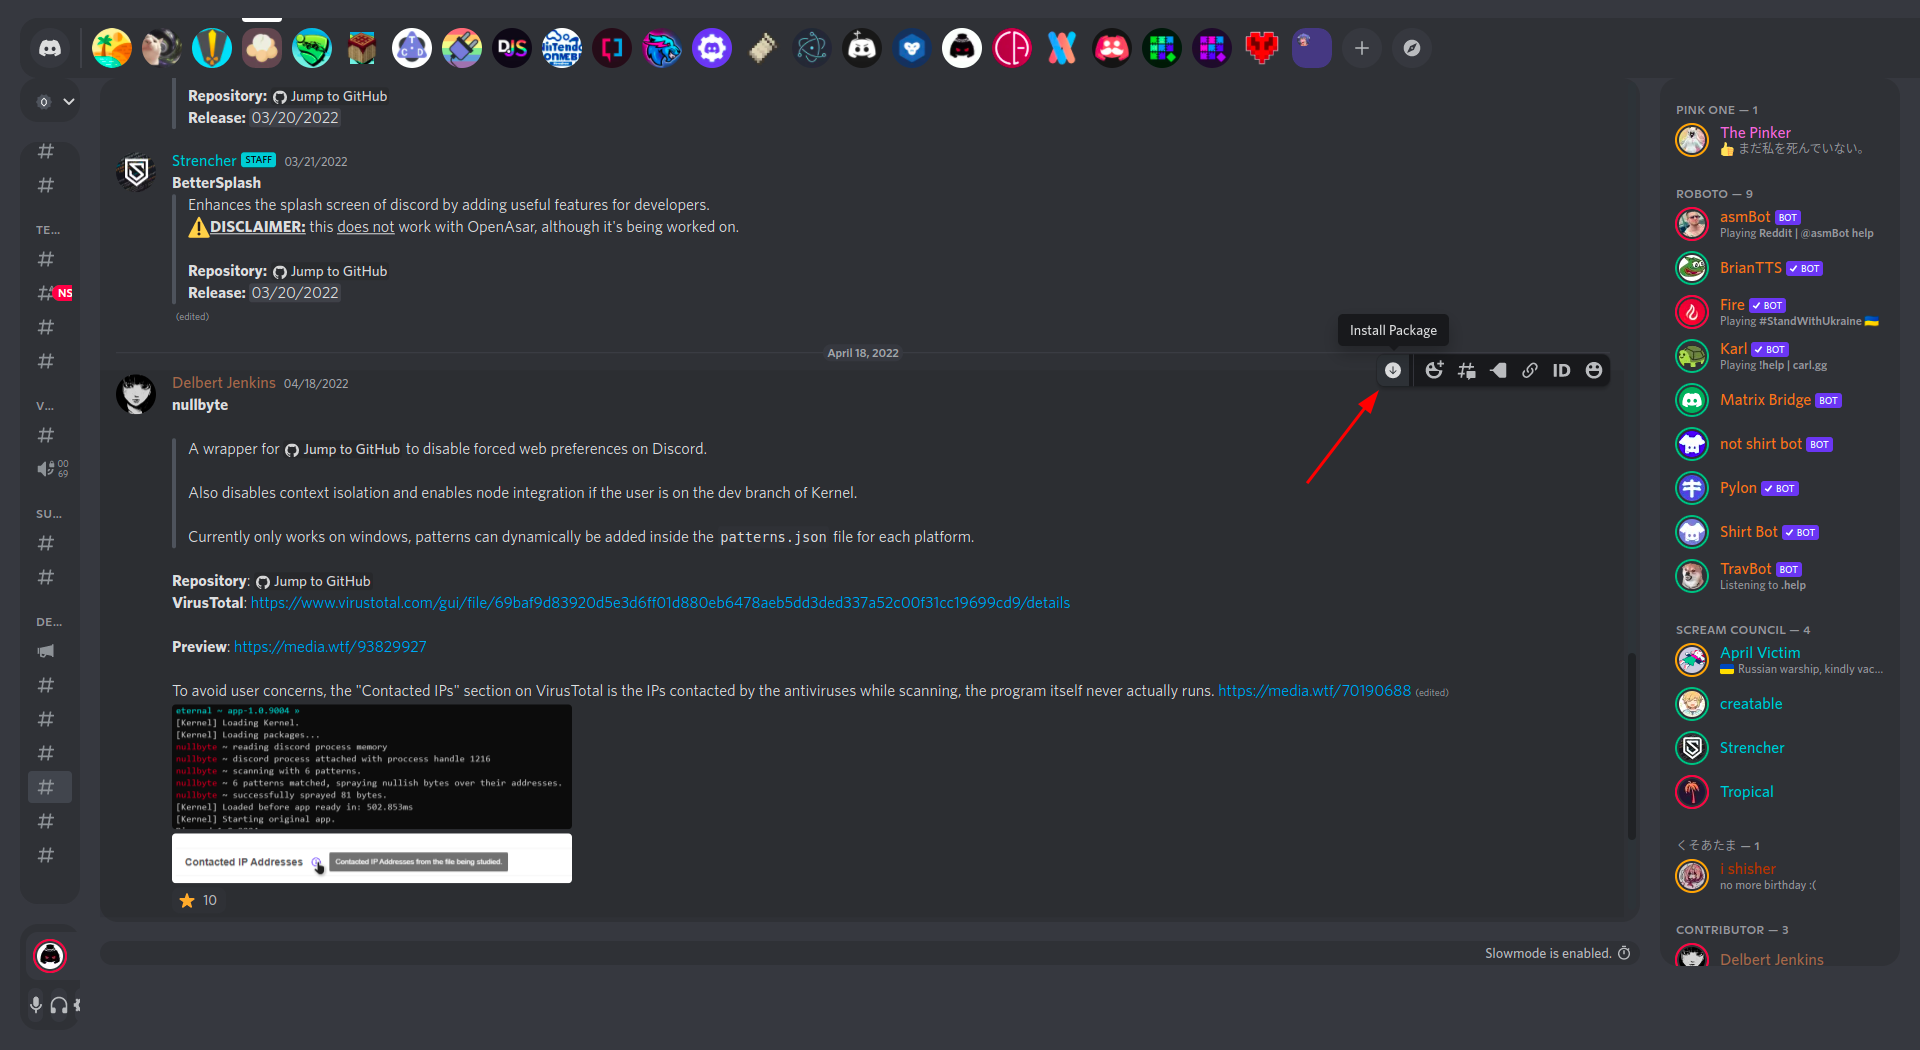Select Pylon bot in member list
1920x1050 pixels.
click(x=1781, y=488)
